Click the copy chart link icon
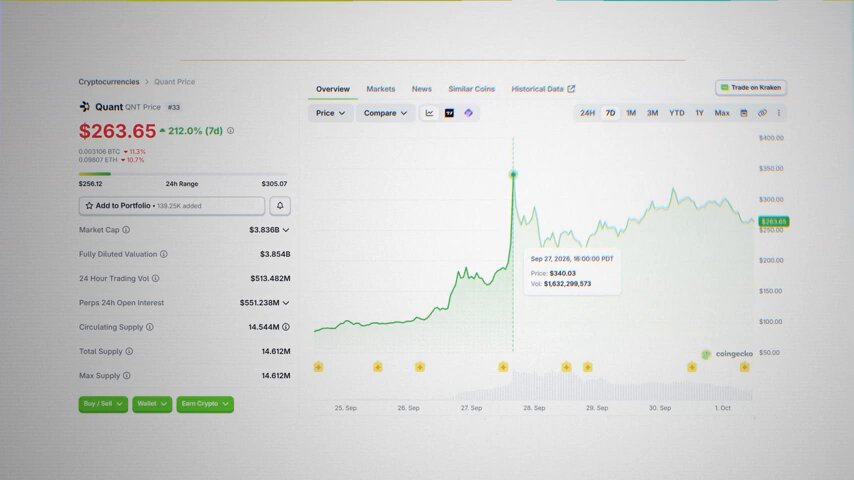The width and height of the screenshot is (854, 480). pyautogui.click(x=762, y=113)
